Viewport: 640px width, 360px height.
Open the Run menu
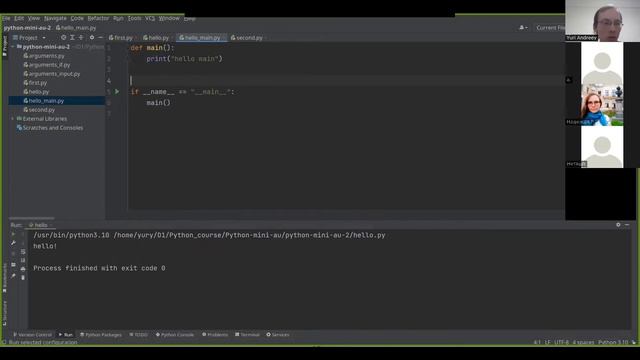pyautogui.click(x=118, y=18)
